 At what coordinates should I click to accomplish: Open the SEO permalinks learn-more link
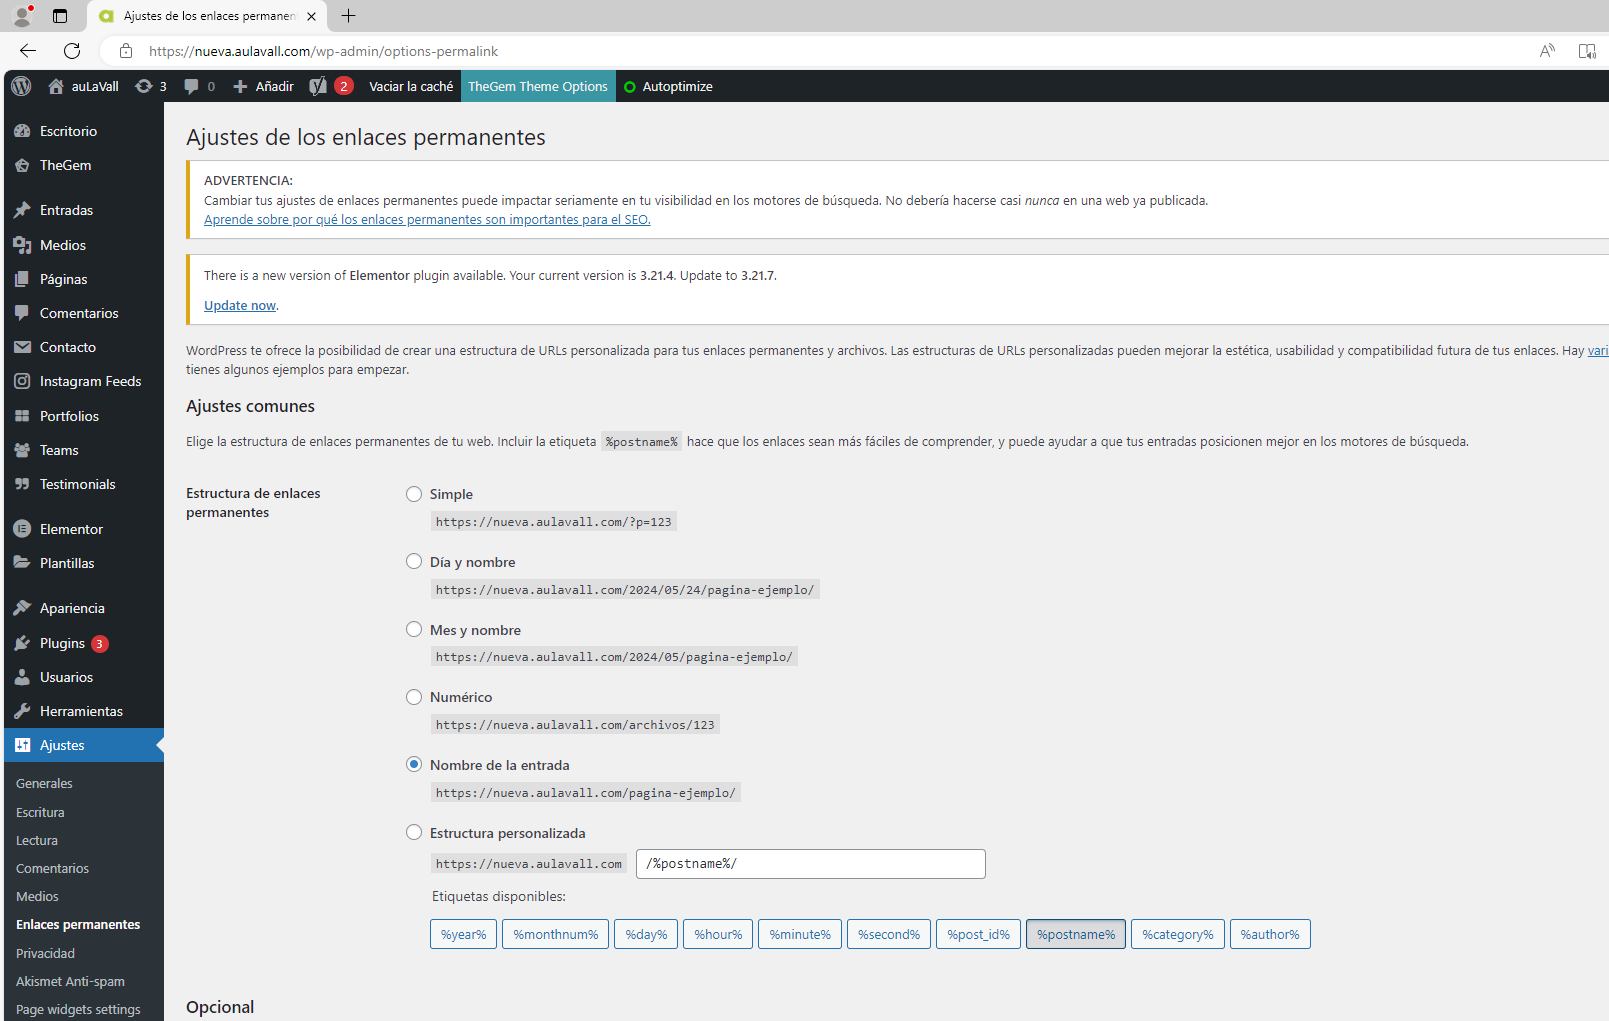point(427,219)
